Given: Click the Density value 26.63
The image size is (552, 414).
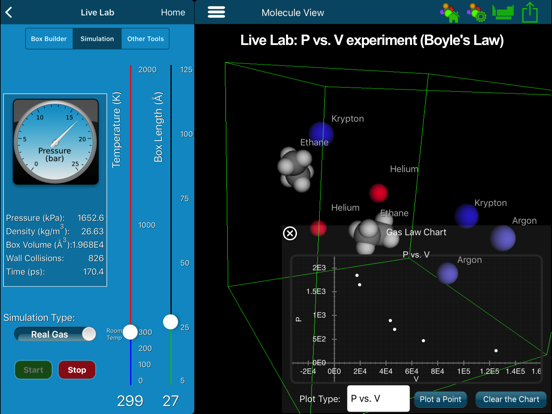Looking at the screenshot, I should 93,231.
